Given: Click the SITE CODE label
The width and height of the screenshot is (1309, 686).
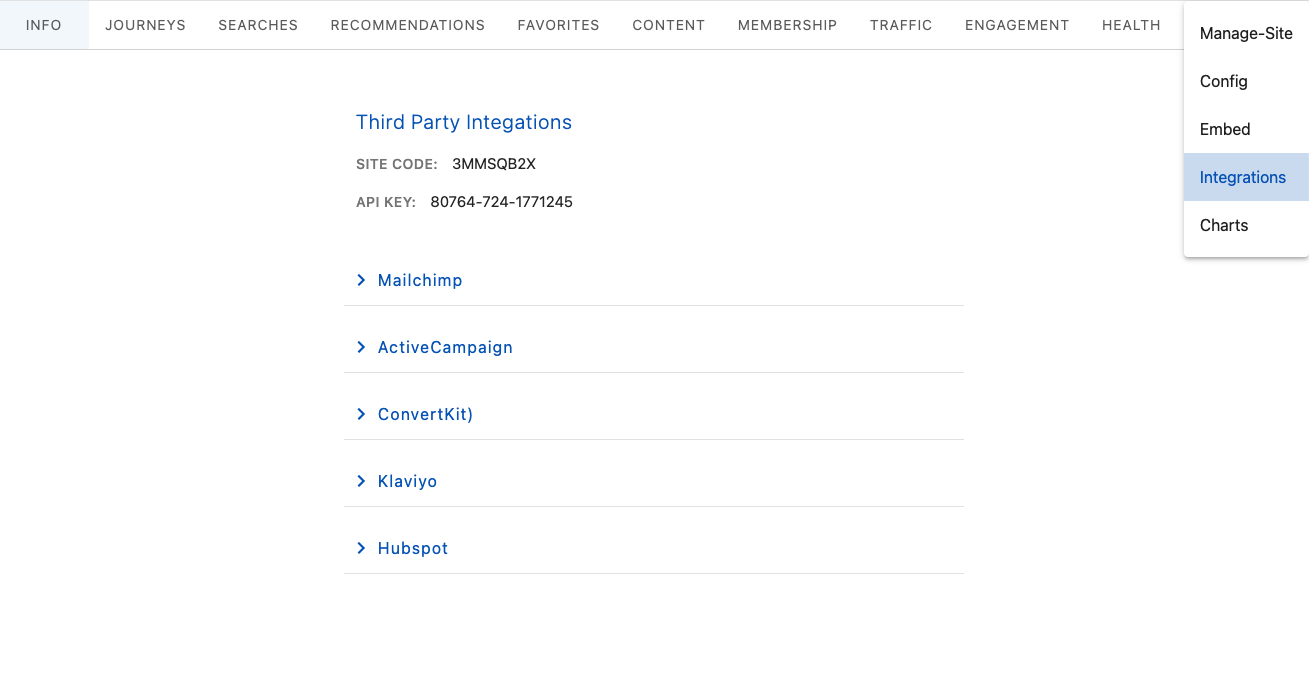Looking at the screenshot, I should click(397, 164).
